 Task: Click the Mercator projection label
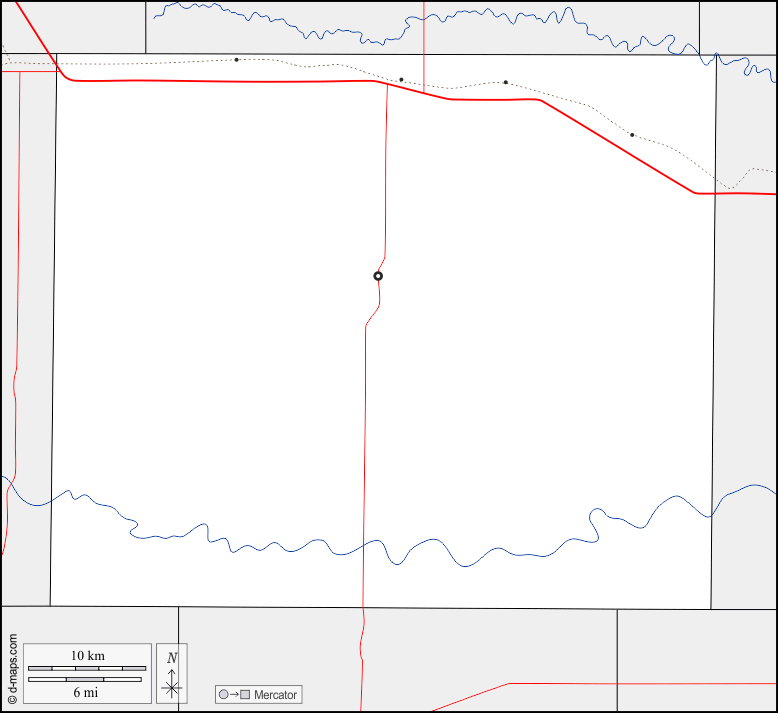(x=275, y=695)
